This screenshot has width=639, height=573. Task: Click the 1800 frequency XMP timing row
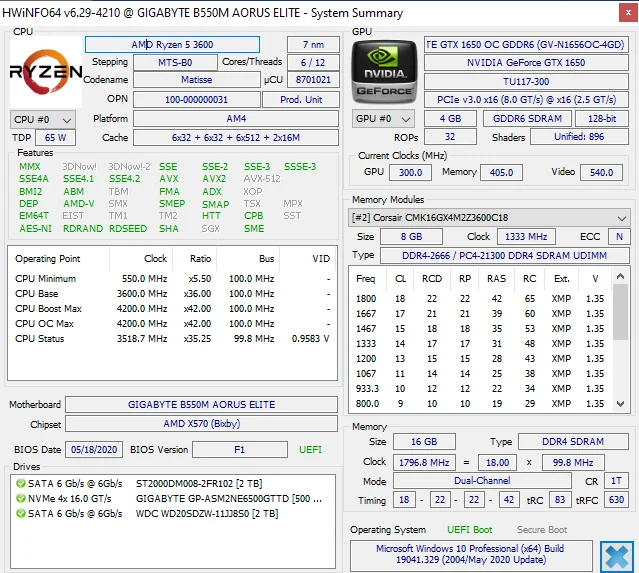pos(481,299)
